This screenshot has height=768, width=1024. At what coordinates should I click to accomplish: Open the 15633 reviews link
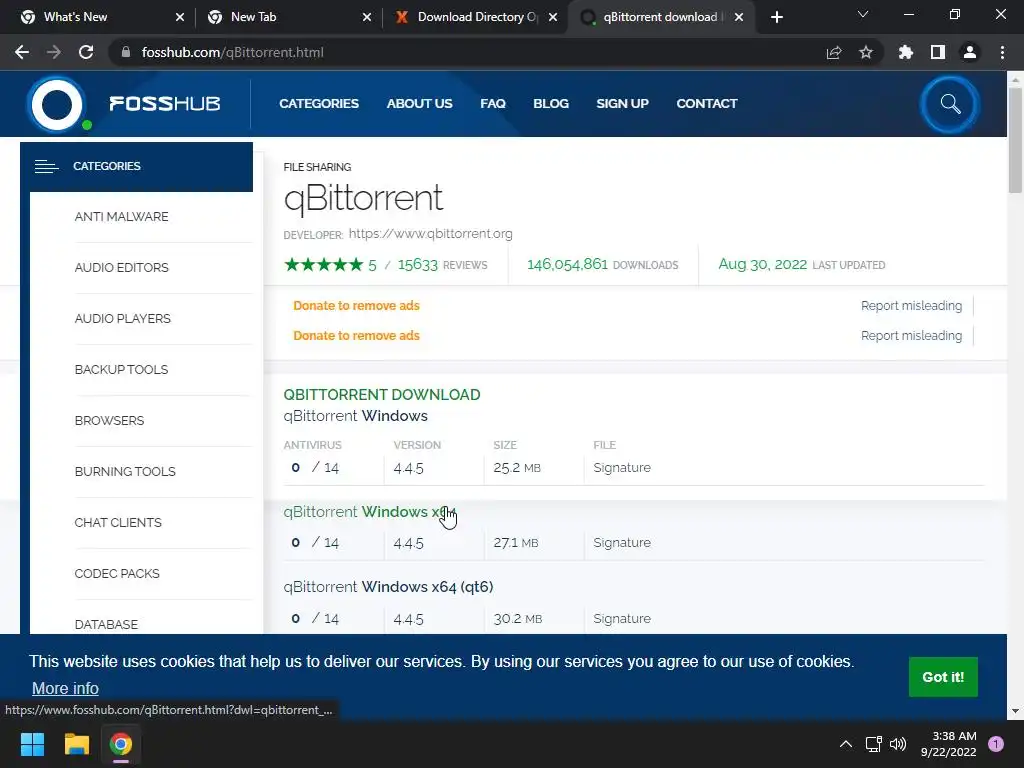tap(442, 264)
